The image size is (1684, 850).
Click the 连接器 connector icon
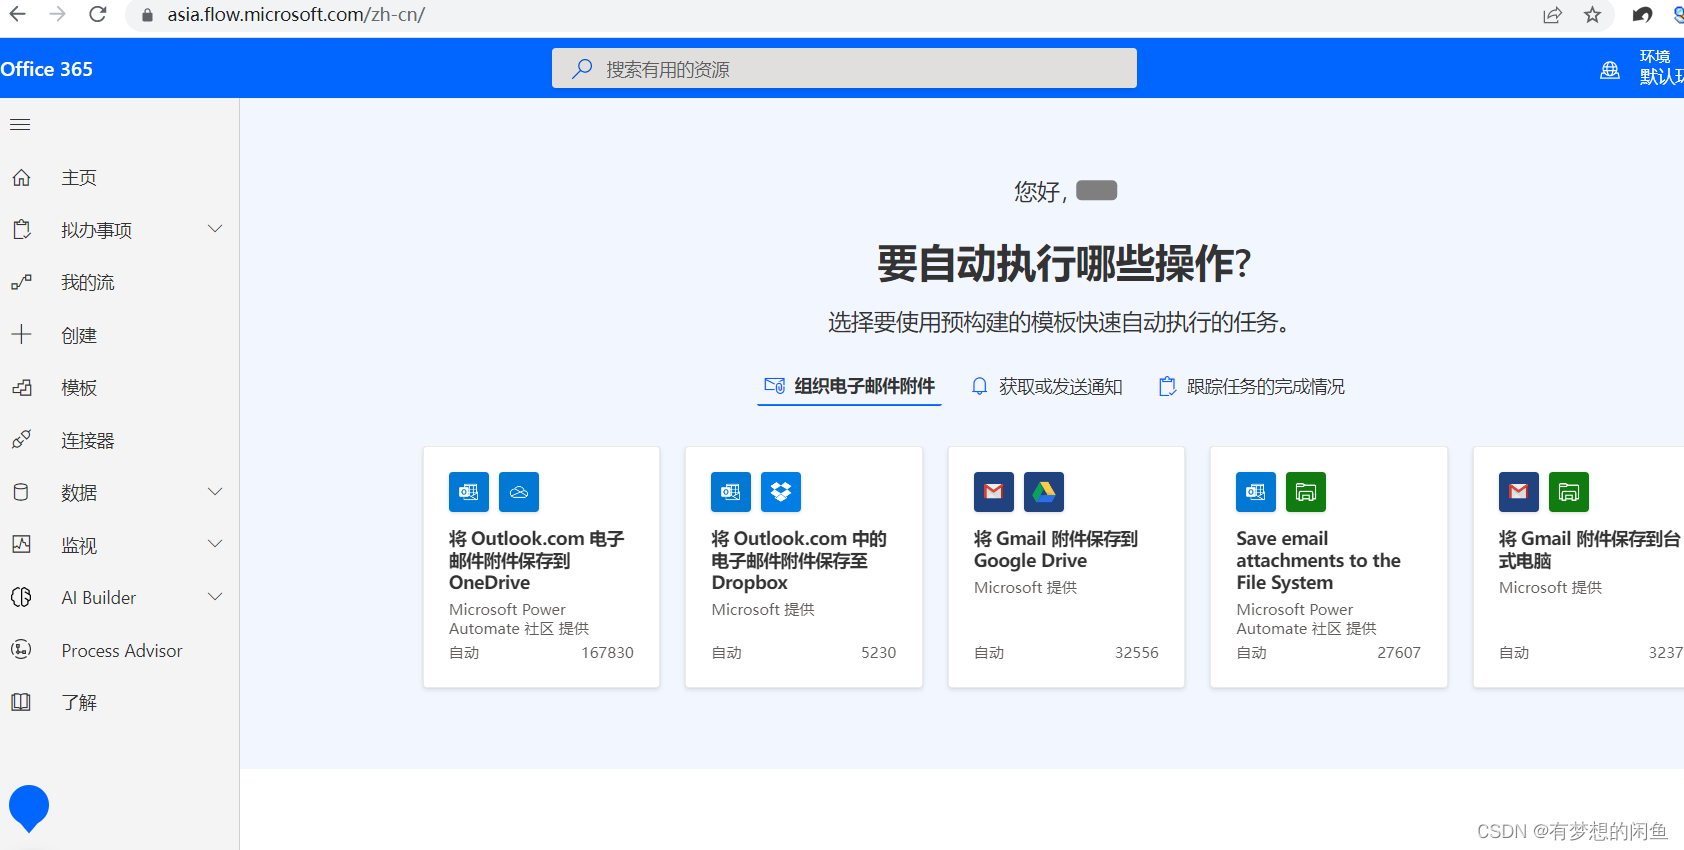[21, 440]
